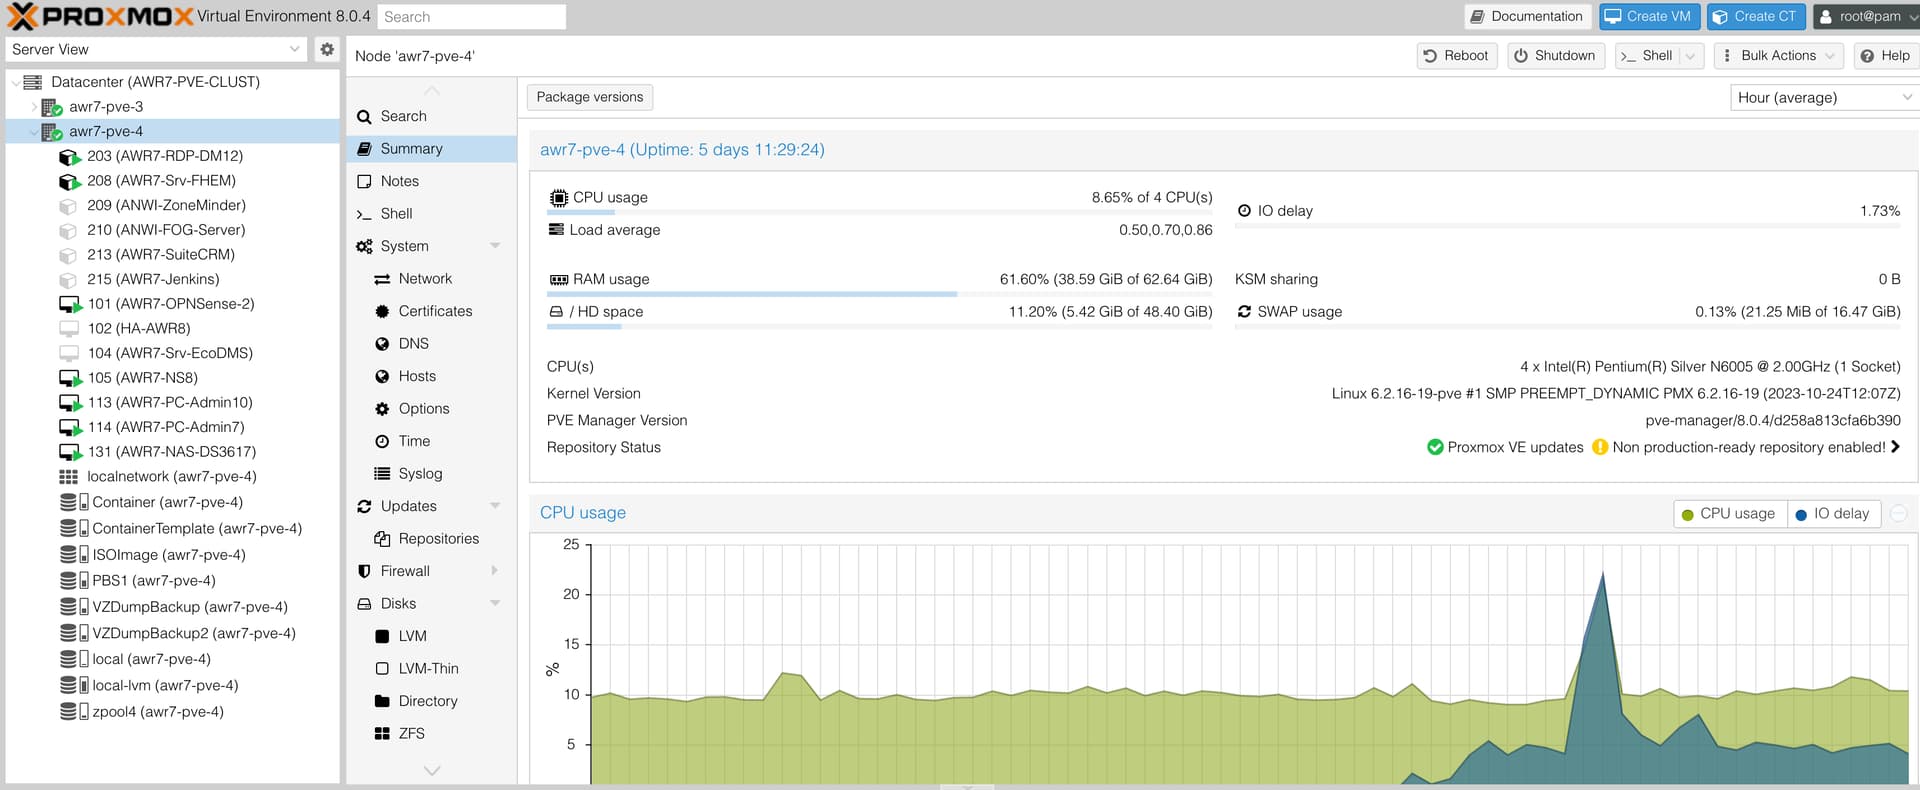Screen dimensions: 1920x790
Task: Expand the Firewall menu section
Action: coord(495,571)
